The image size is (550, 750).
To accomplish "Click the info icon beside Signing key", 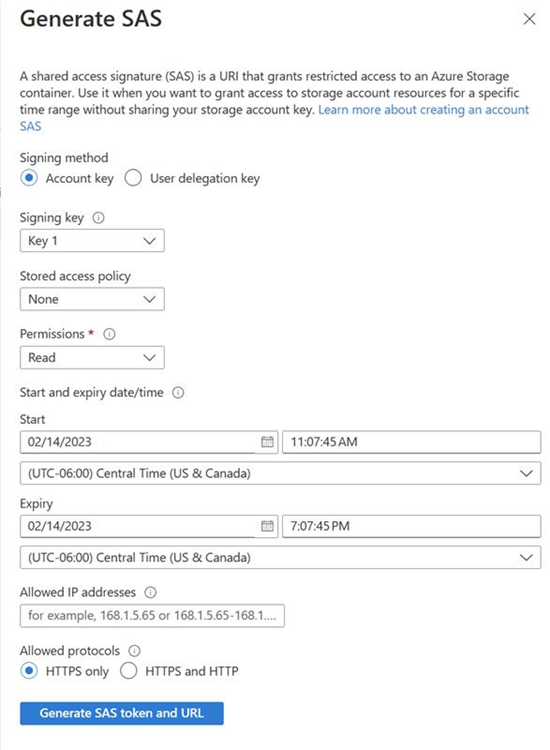I will click(x=99, y=218).
